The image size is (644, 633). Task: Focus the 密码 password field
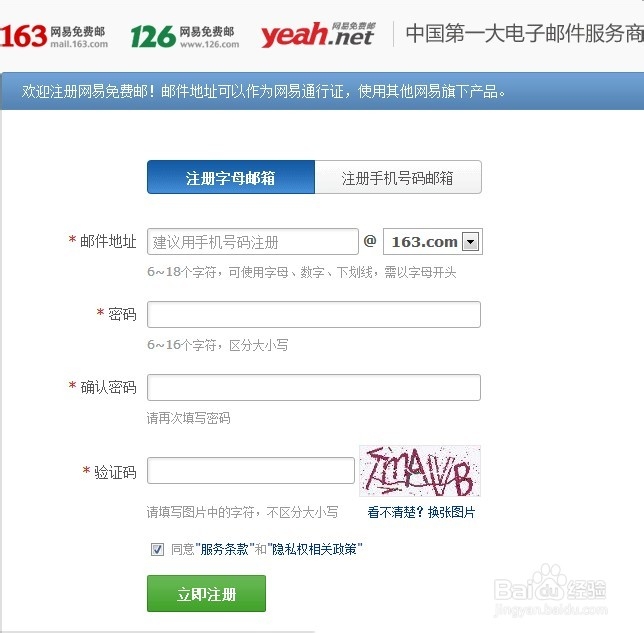click(314, 315)
